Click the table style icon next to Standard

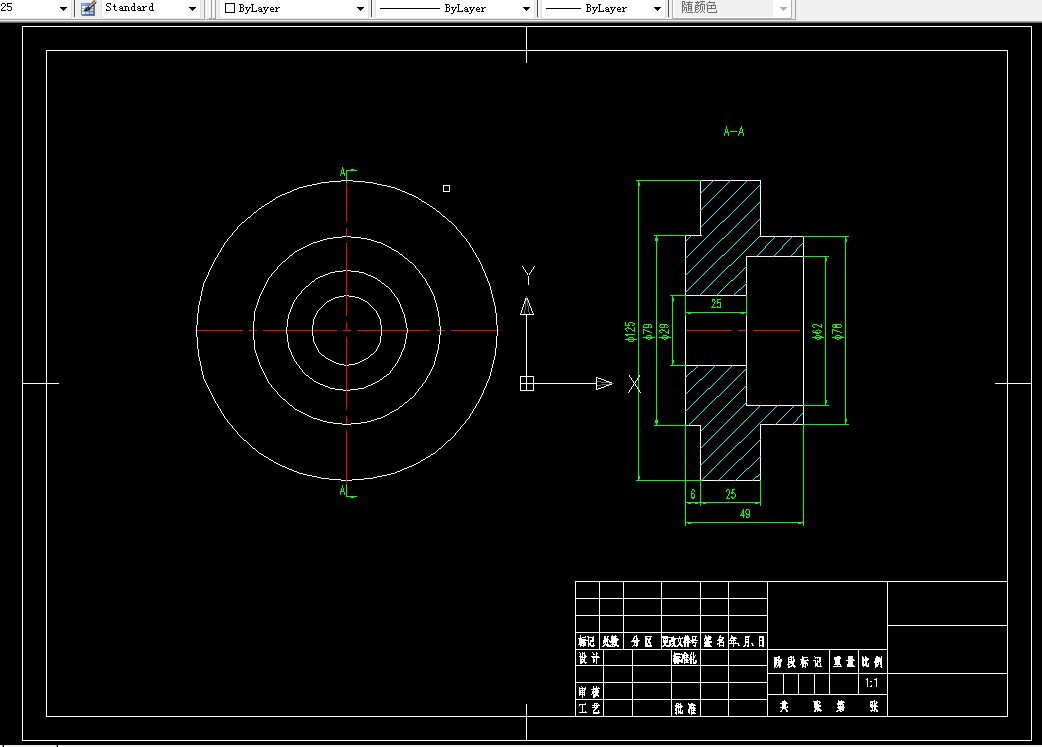[88, 9]
